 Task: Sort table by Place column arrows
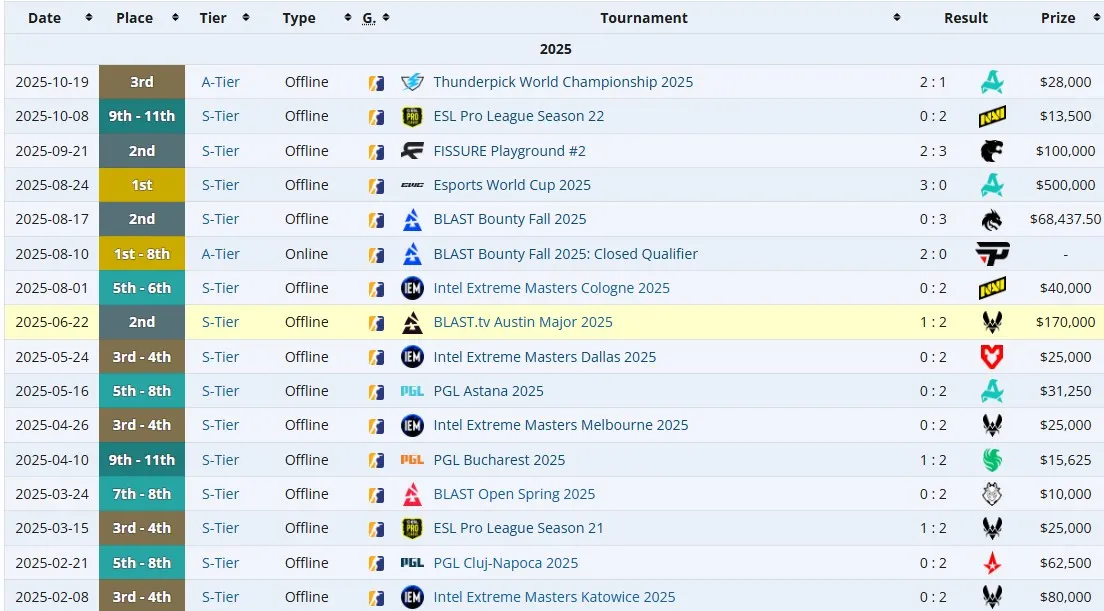[175, 18]
